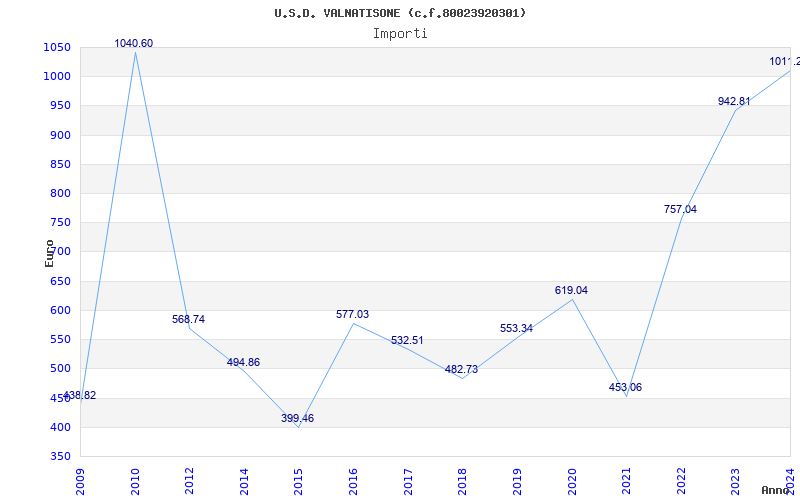800x500 pixels.
Task: Select the x-axis year 2010
Action: click(135, 482)
